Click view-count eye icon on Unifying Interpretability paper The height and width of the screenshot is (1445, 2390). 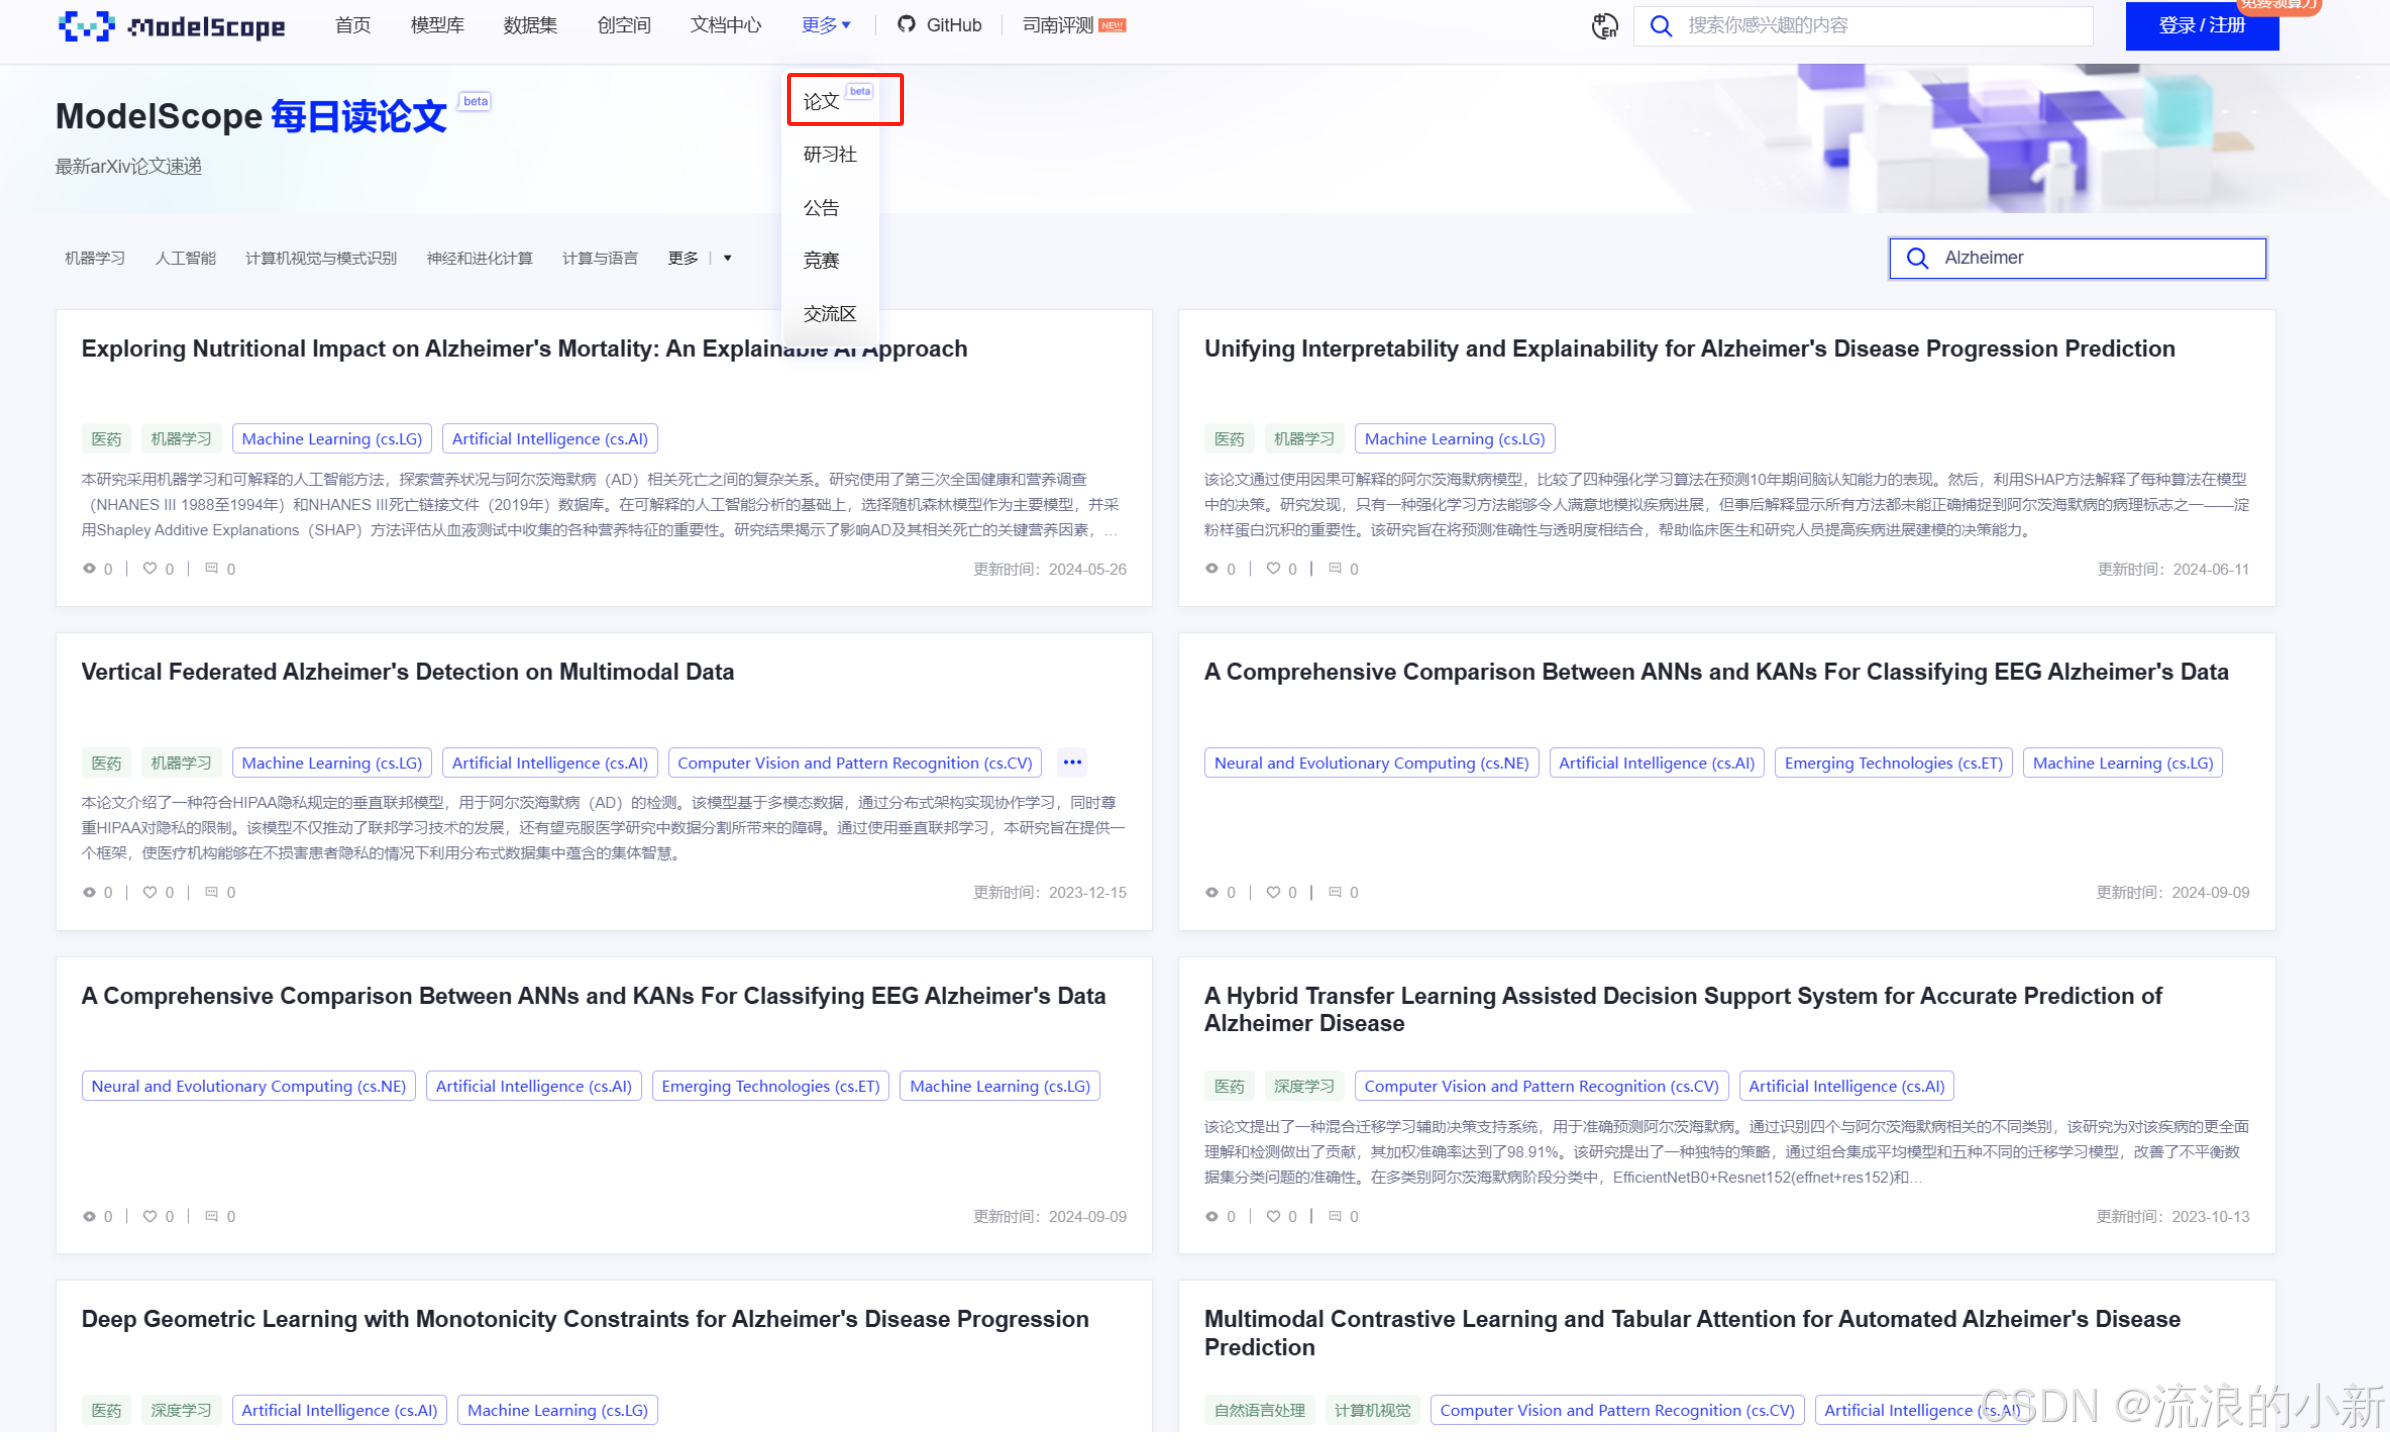(x=1211, y=570)
